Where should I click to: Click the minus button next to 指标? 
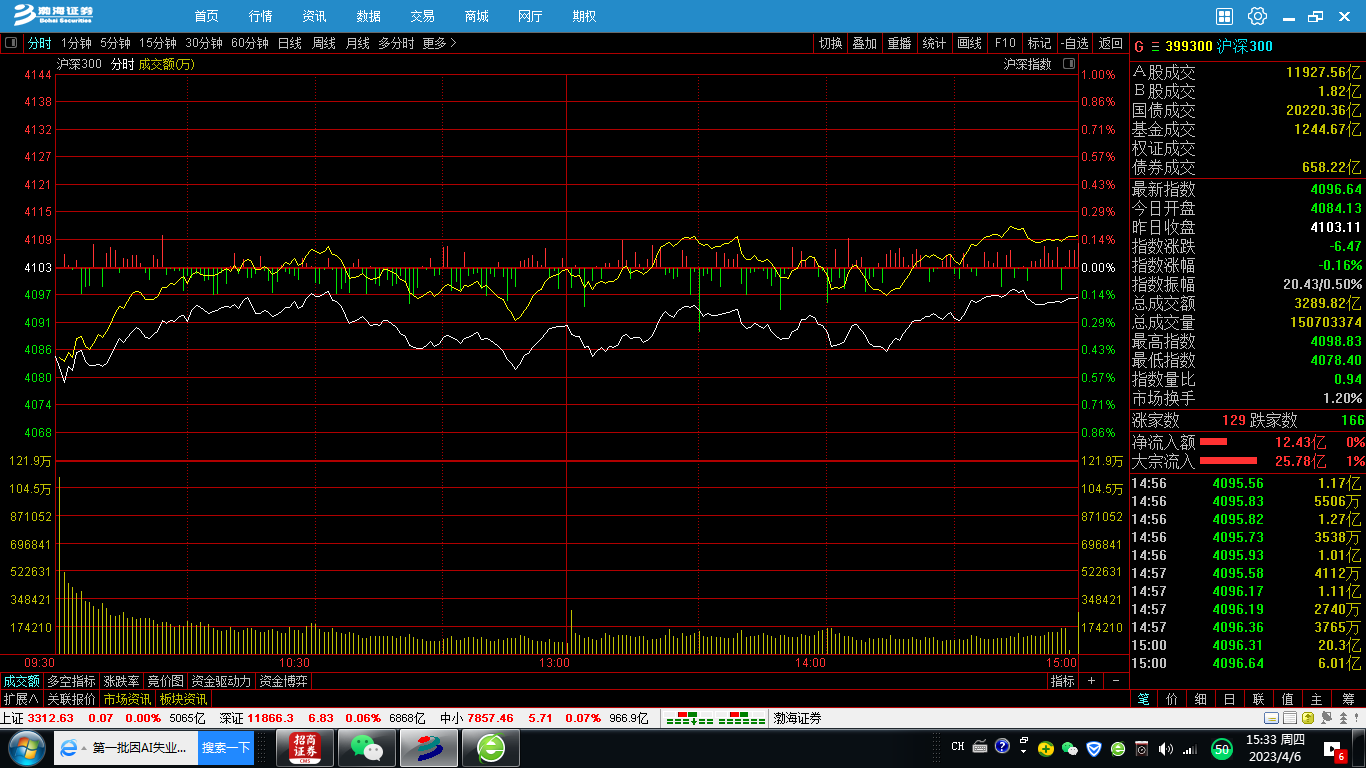click(1115, 681)
